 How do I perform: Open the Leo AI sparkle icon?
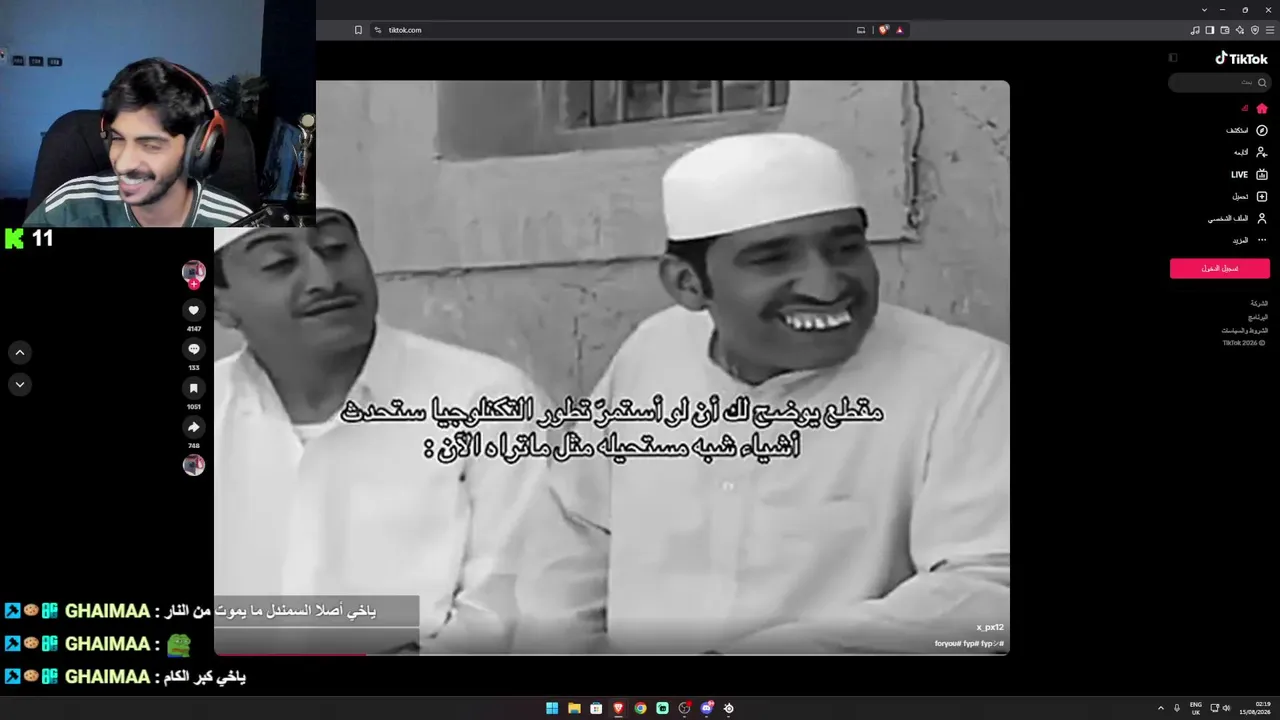click(1240, 30)
